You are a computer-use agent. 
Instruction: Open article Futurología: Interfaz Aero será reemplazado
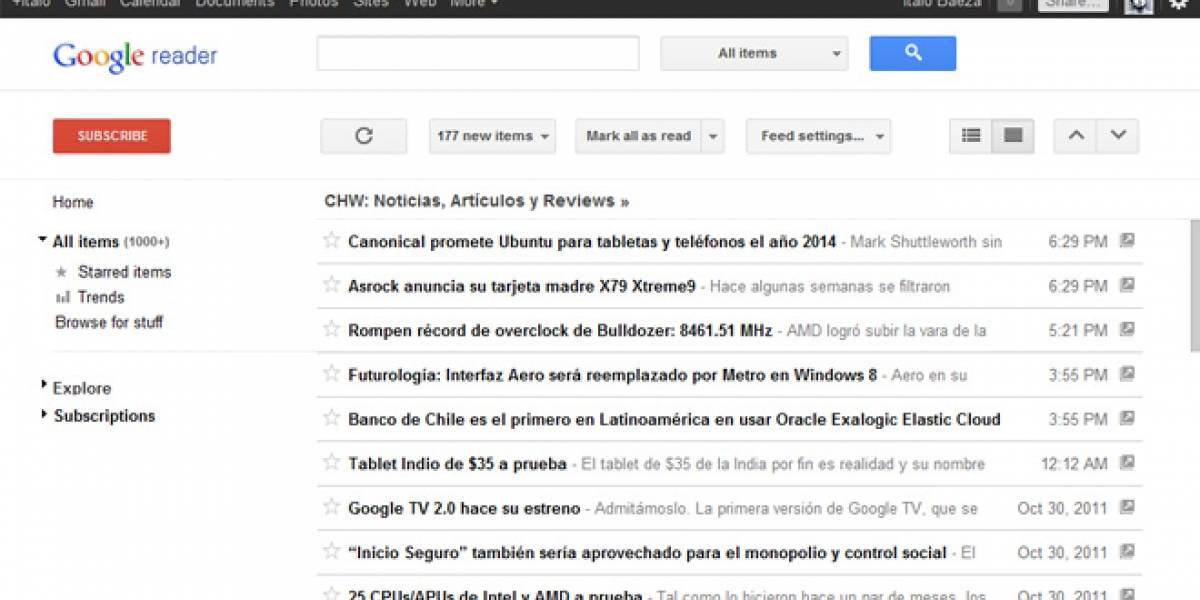point(612,375)
